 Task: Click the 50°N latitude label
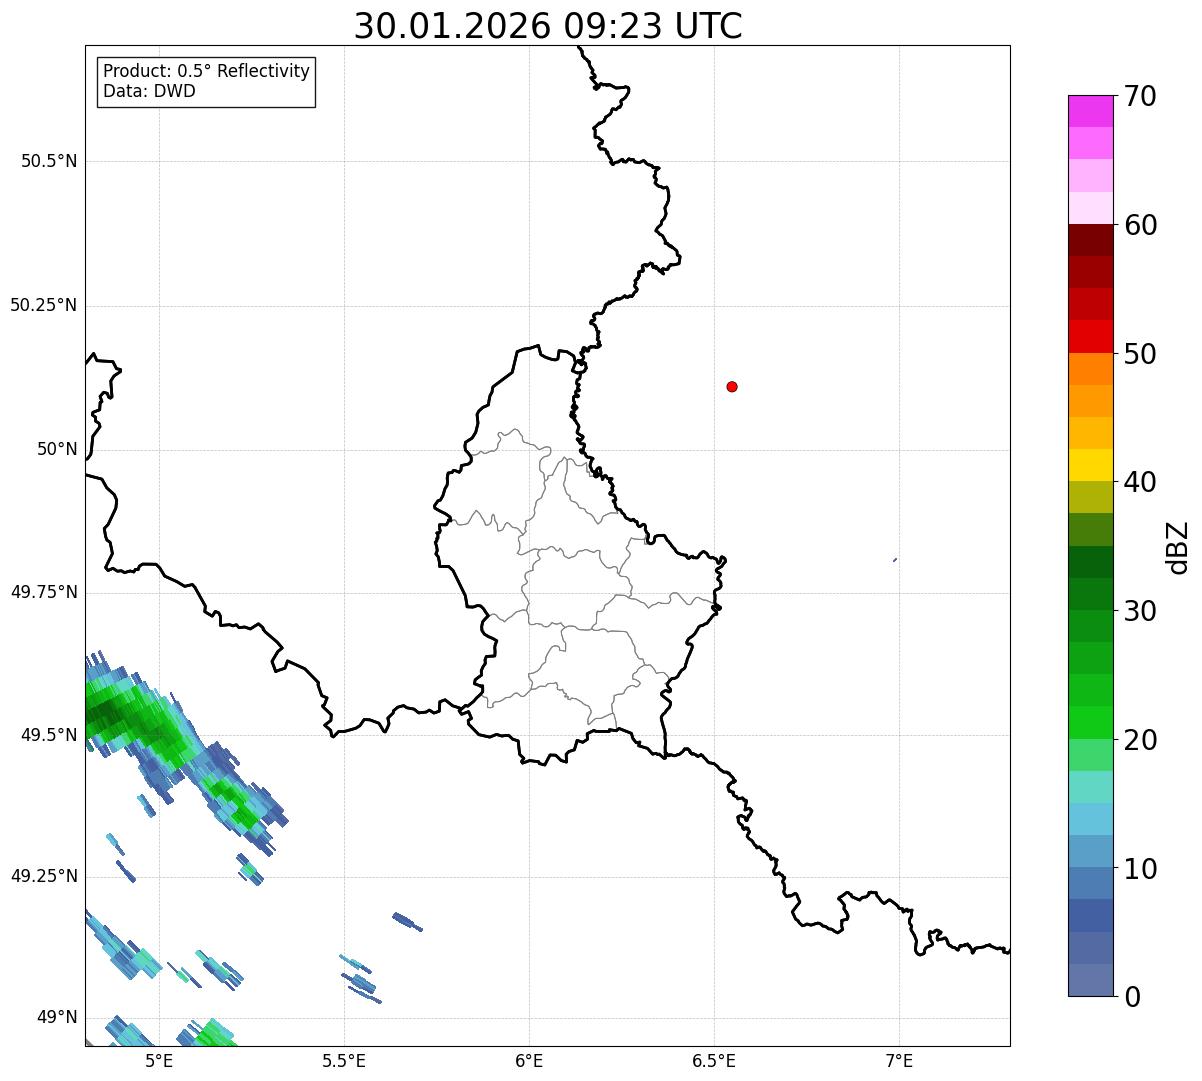[x=57, y=449]
